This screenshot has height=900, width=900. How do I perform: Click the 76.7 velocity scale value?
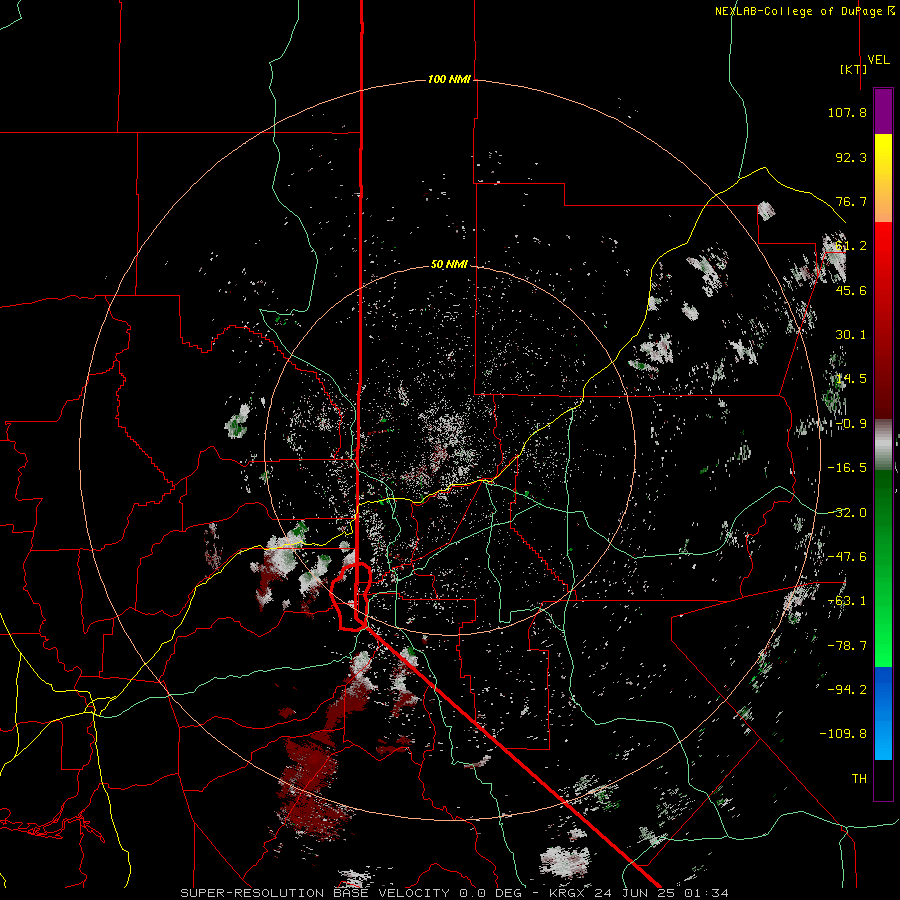[851, 201]
